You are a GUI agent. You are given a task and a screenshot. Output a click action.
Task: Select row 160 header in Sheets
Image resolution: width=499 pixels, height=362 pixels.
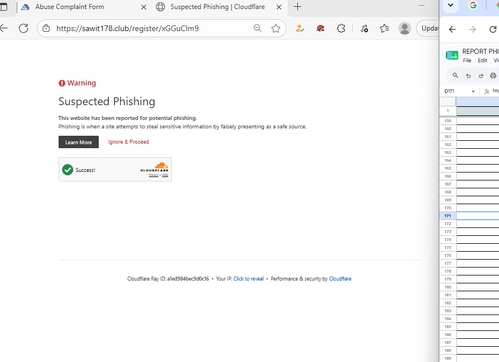448,129
